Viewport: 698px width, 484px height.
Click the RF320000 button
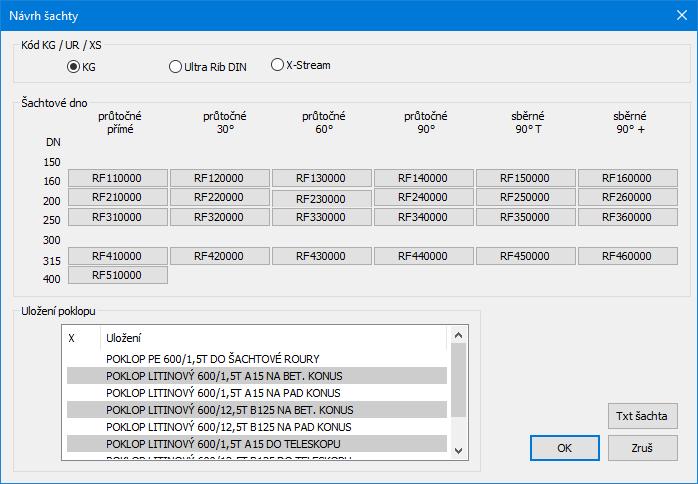219,217
